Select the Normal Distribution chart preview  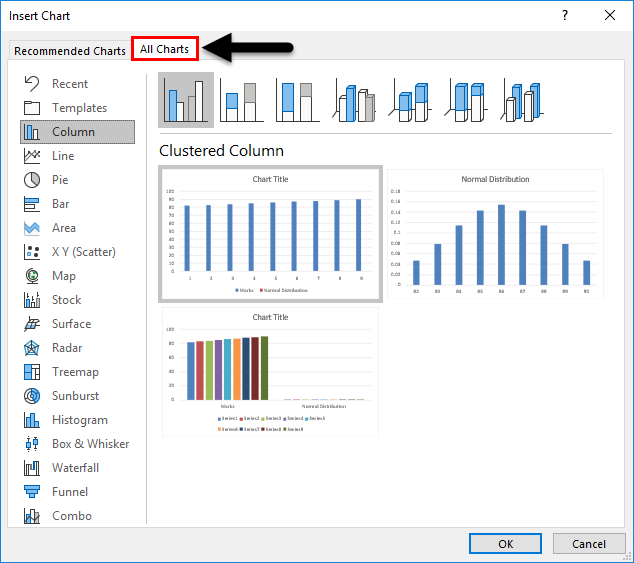point(495,234)
